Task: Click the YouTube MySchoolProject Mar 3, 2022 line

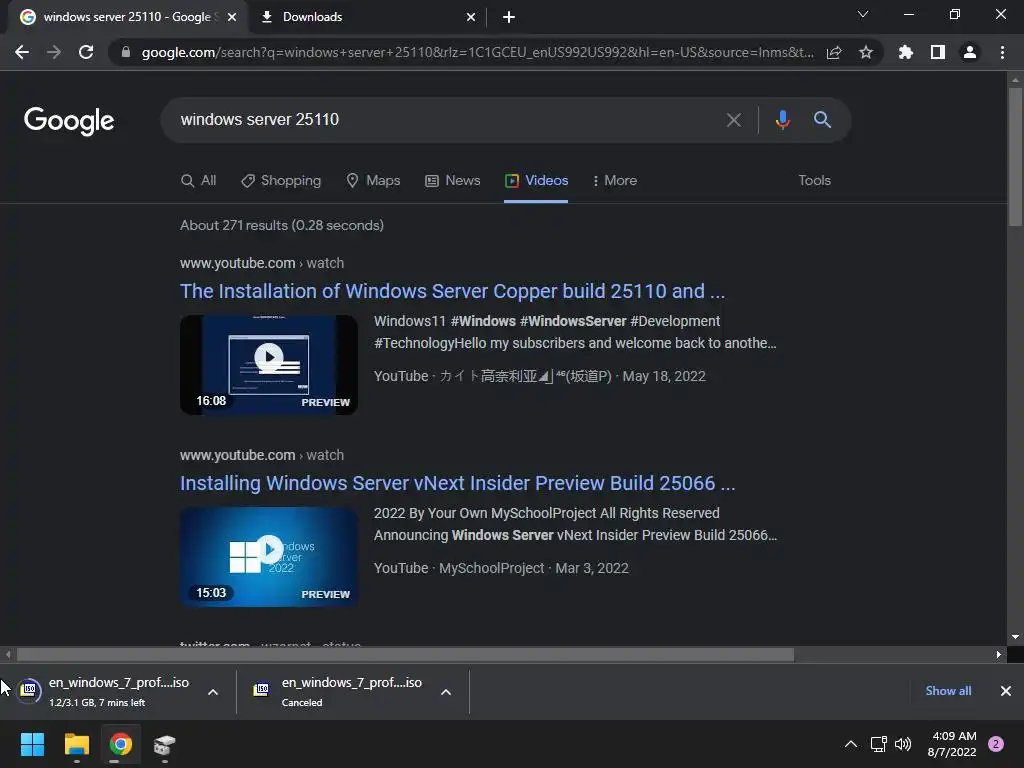Action: pos(501,568)
